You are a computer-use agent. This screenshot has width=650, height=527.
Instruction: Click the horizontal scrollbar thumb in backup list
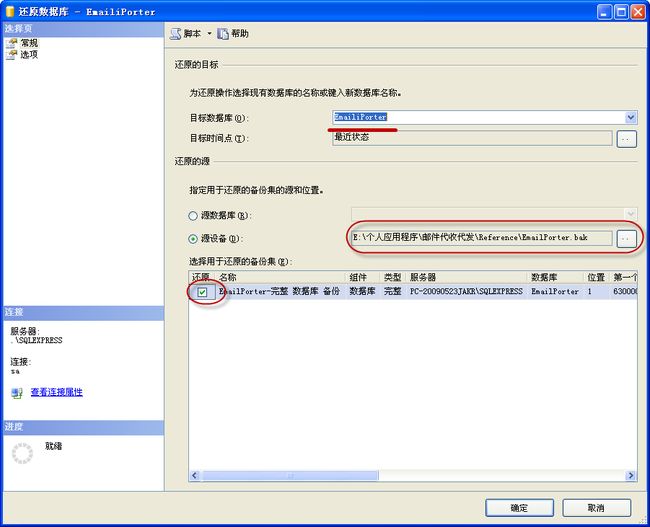point(289,476)
